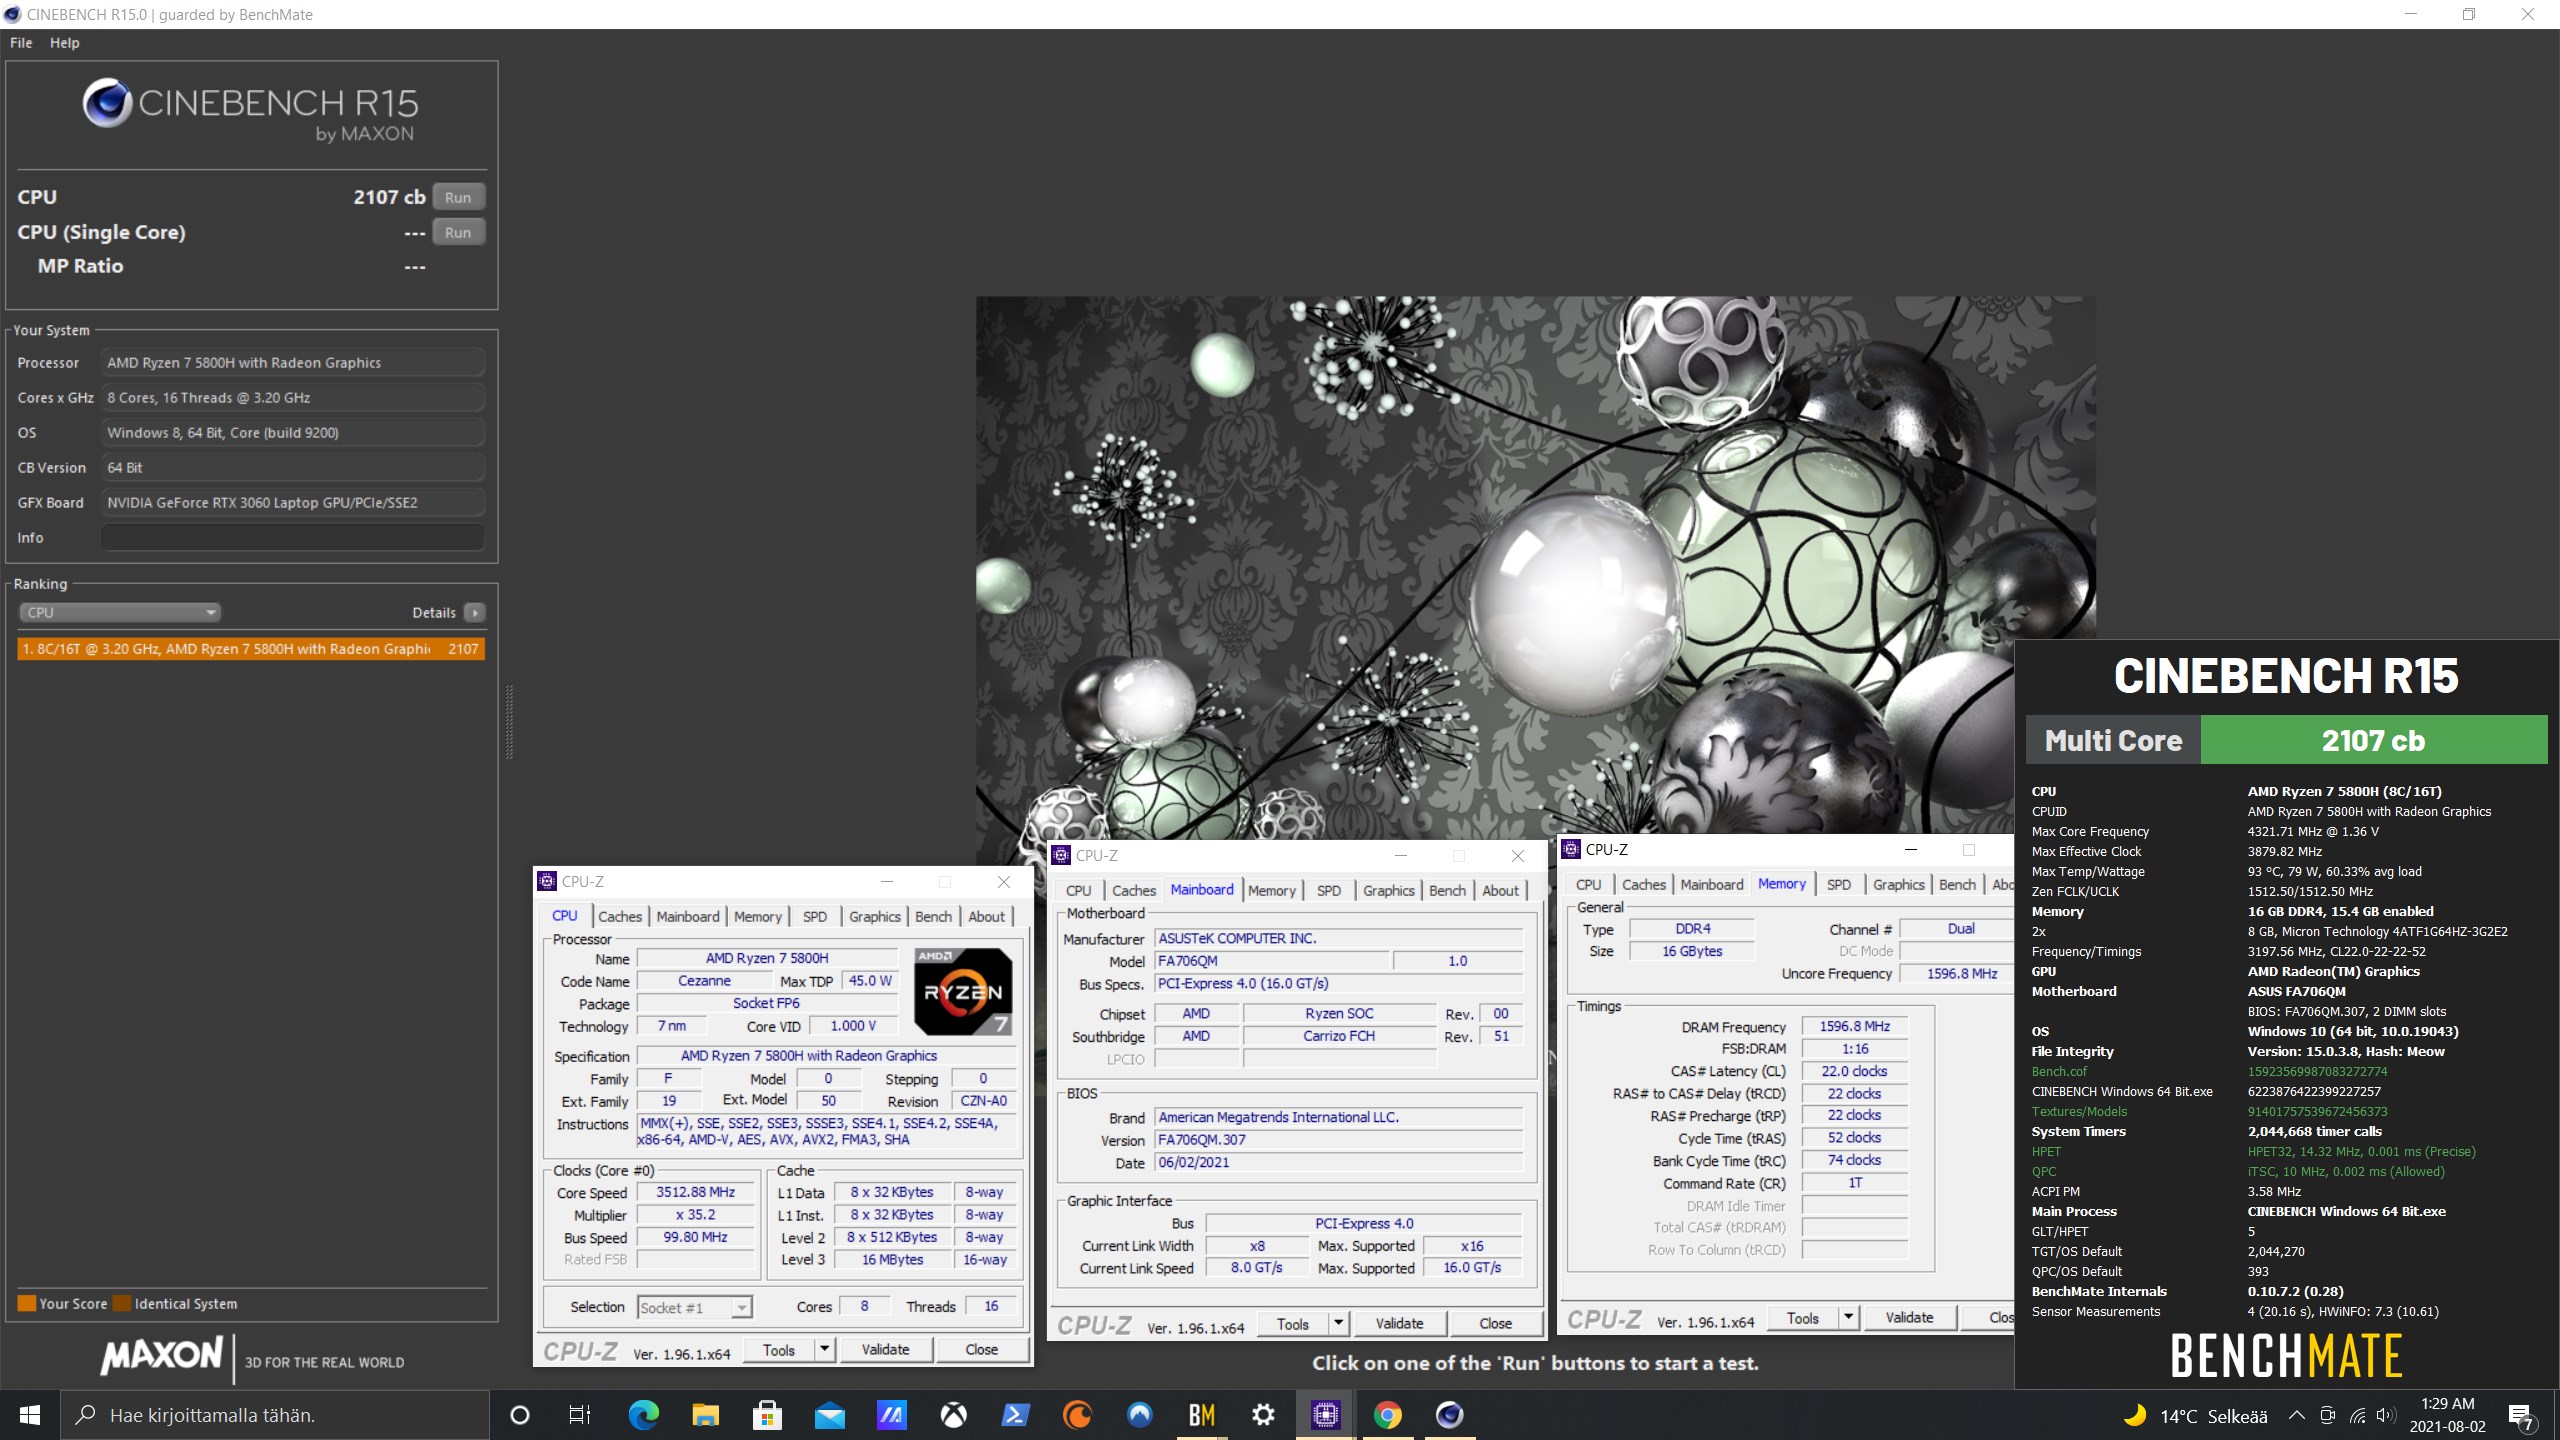Open the Windows Start menu
Image resolution: width=2560 pixels, height=1440 pixels.
30,1415
